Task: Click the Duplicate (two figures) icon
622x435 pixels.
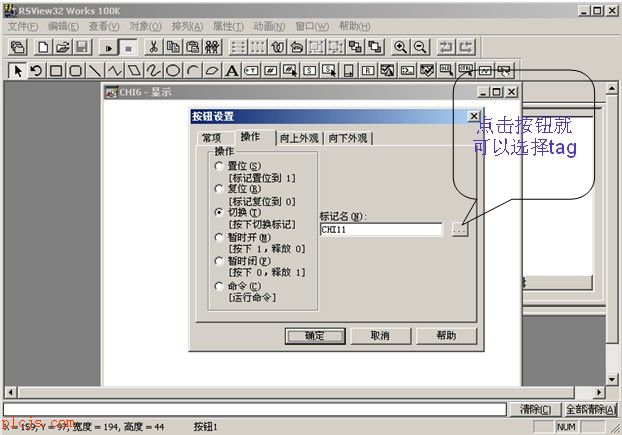Action: [x=212, y=48]
